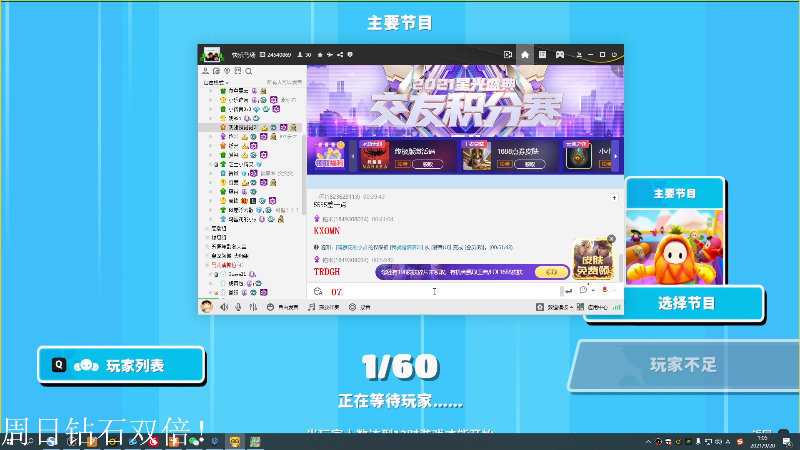Click the star favorite icon in title bar

320,55
